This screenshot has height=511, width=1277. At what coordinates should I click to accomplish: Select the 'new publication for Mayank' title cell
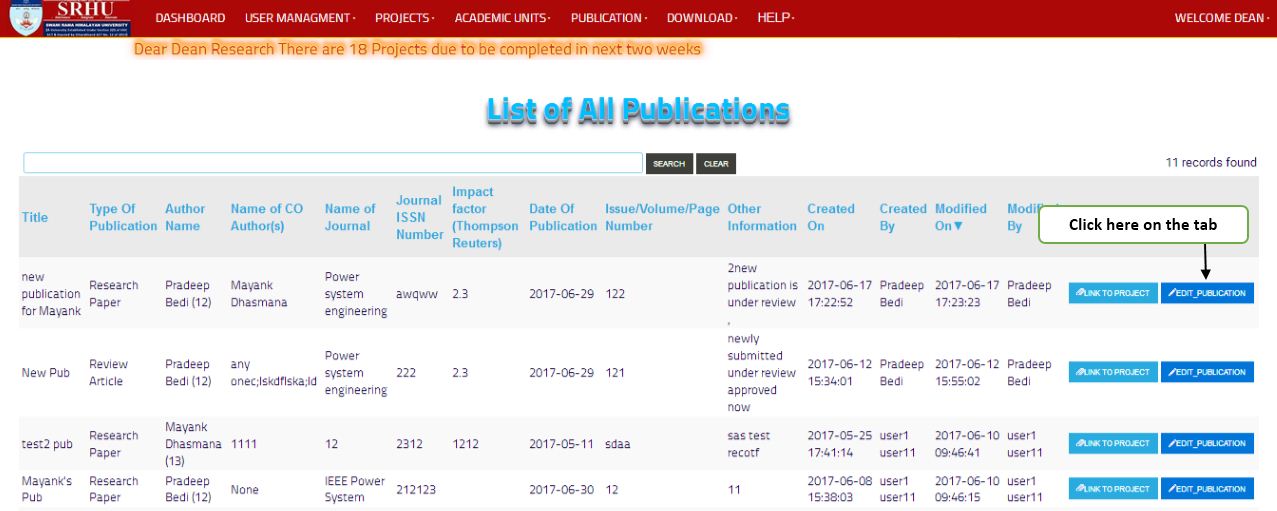point(51,294)
